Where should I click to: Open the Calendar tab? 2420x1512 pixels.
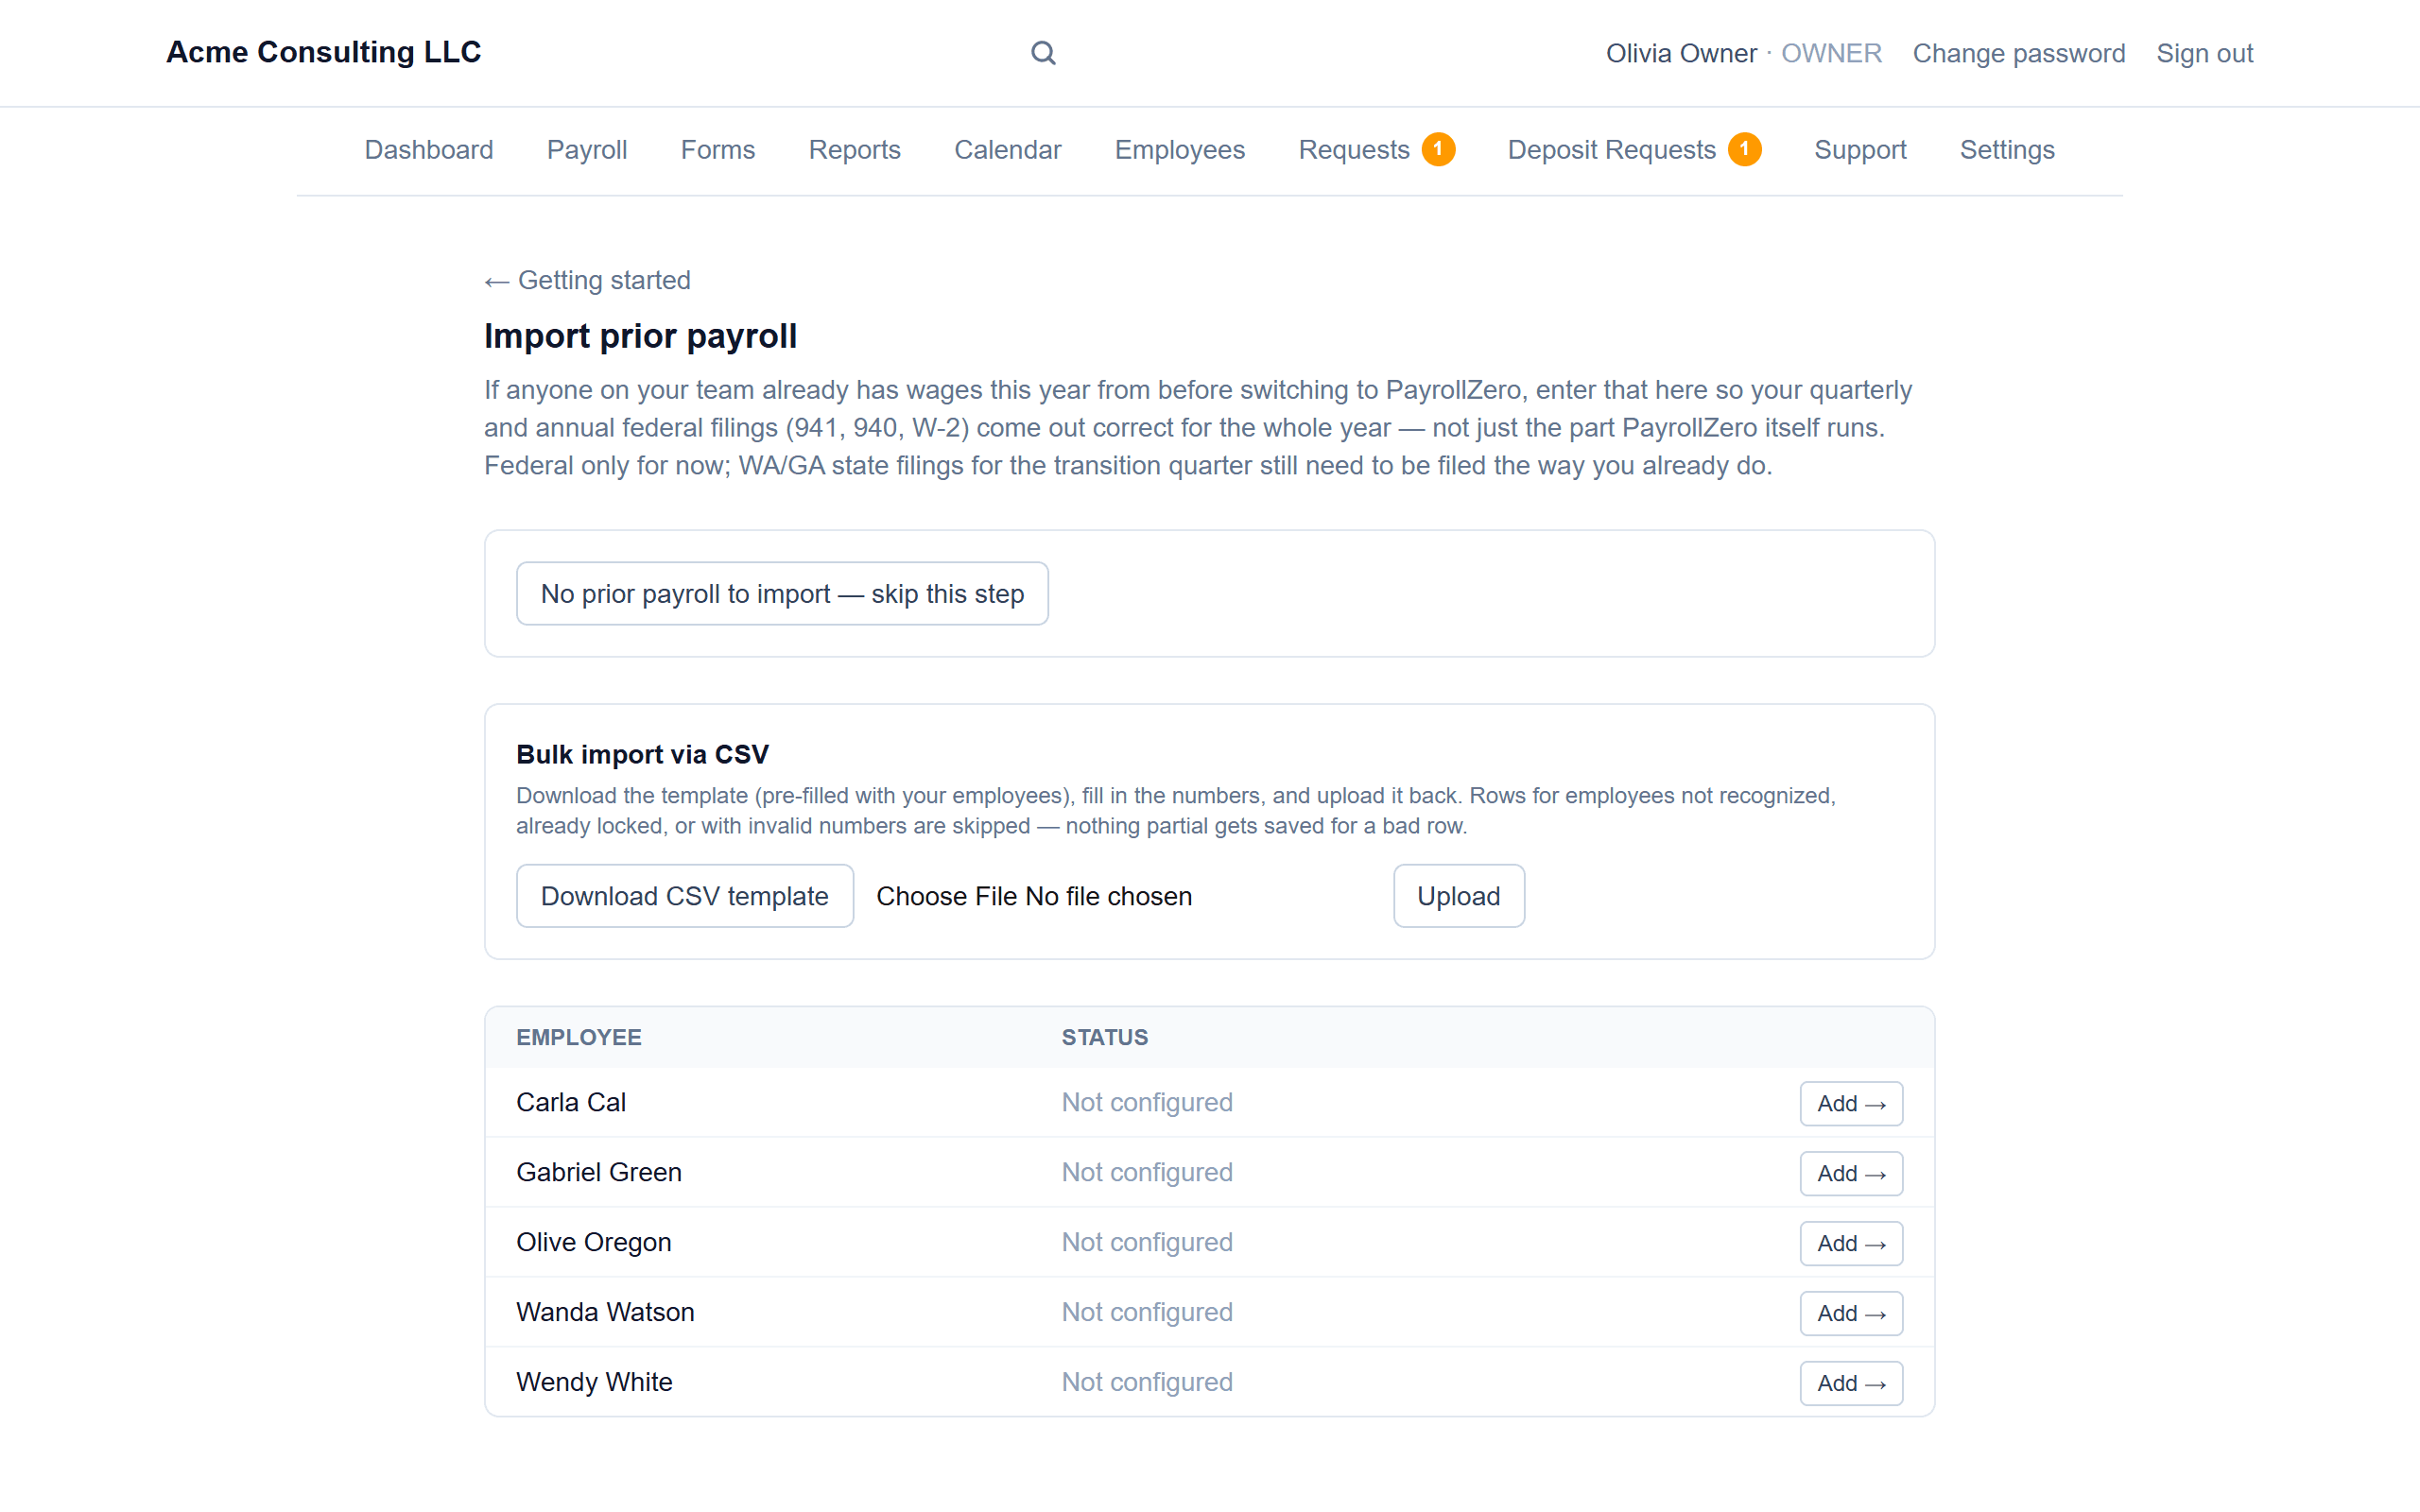click(x=1007, y=150)
